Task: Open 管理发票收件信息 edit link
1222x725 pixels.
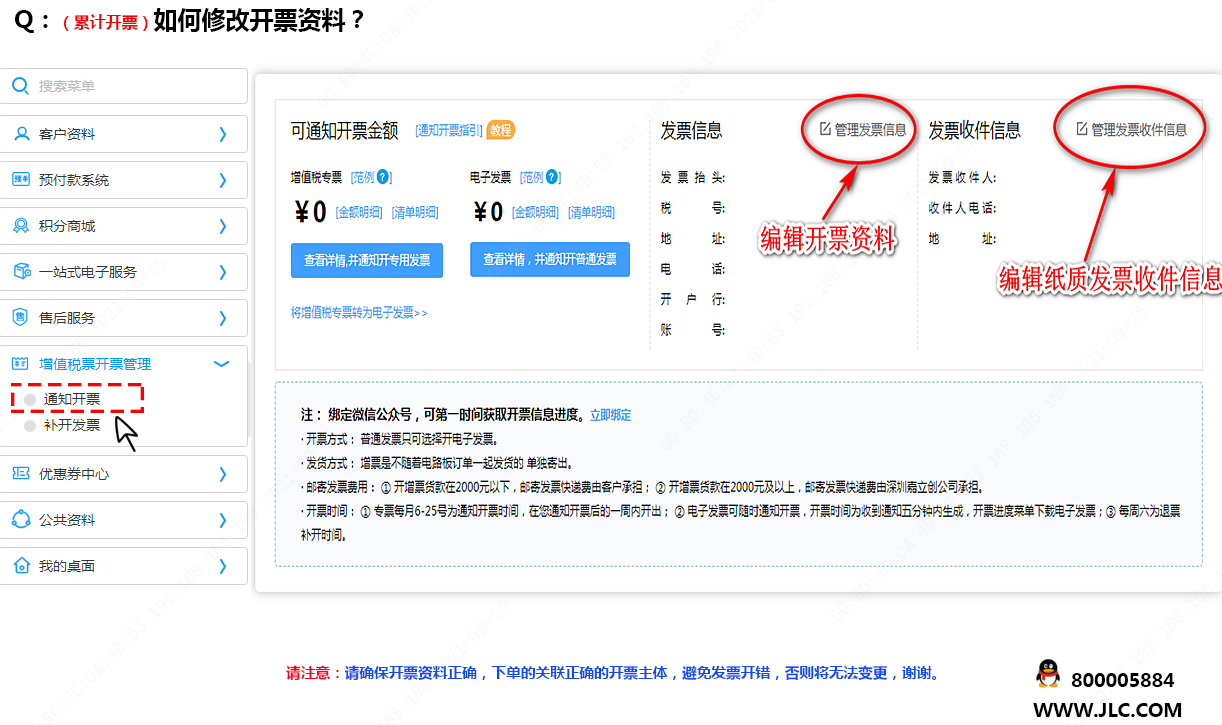Action: (1131, 130)
